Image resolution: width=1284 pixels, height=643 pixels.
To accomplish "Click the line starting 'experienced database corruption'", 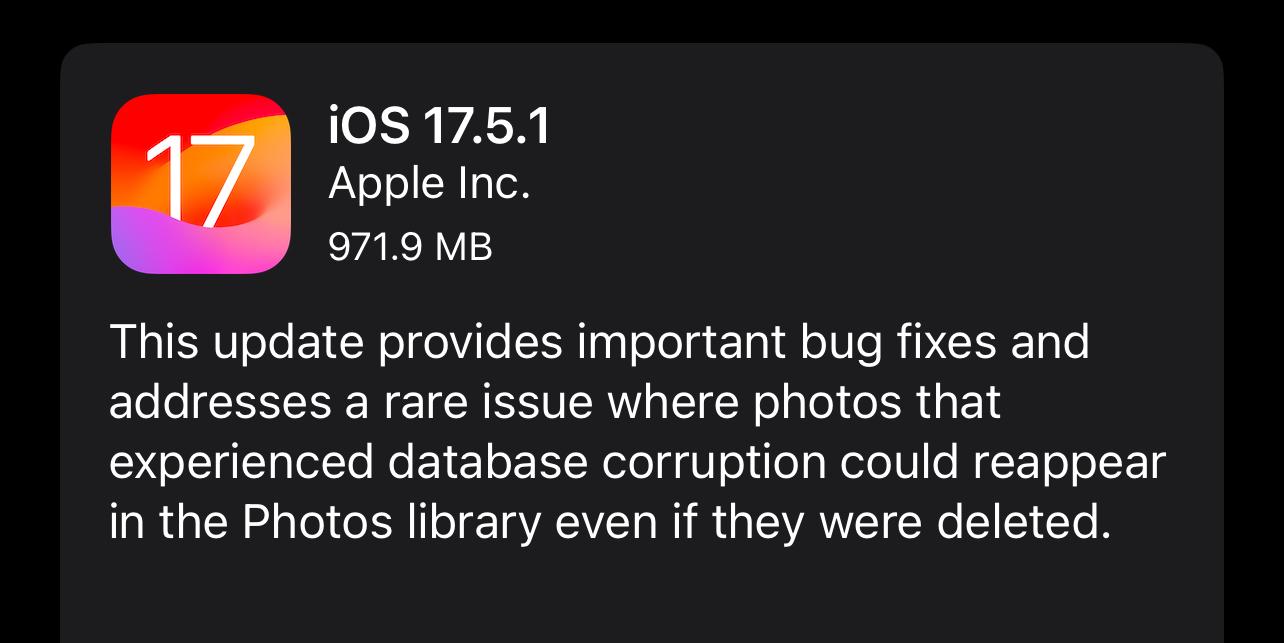I will (637, 464).
